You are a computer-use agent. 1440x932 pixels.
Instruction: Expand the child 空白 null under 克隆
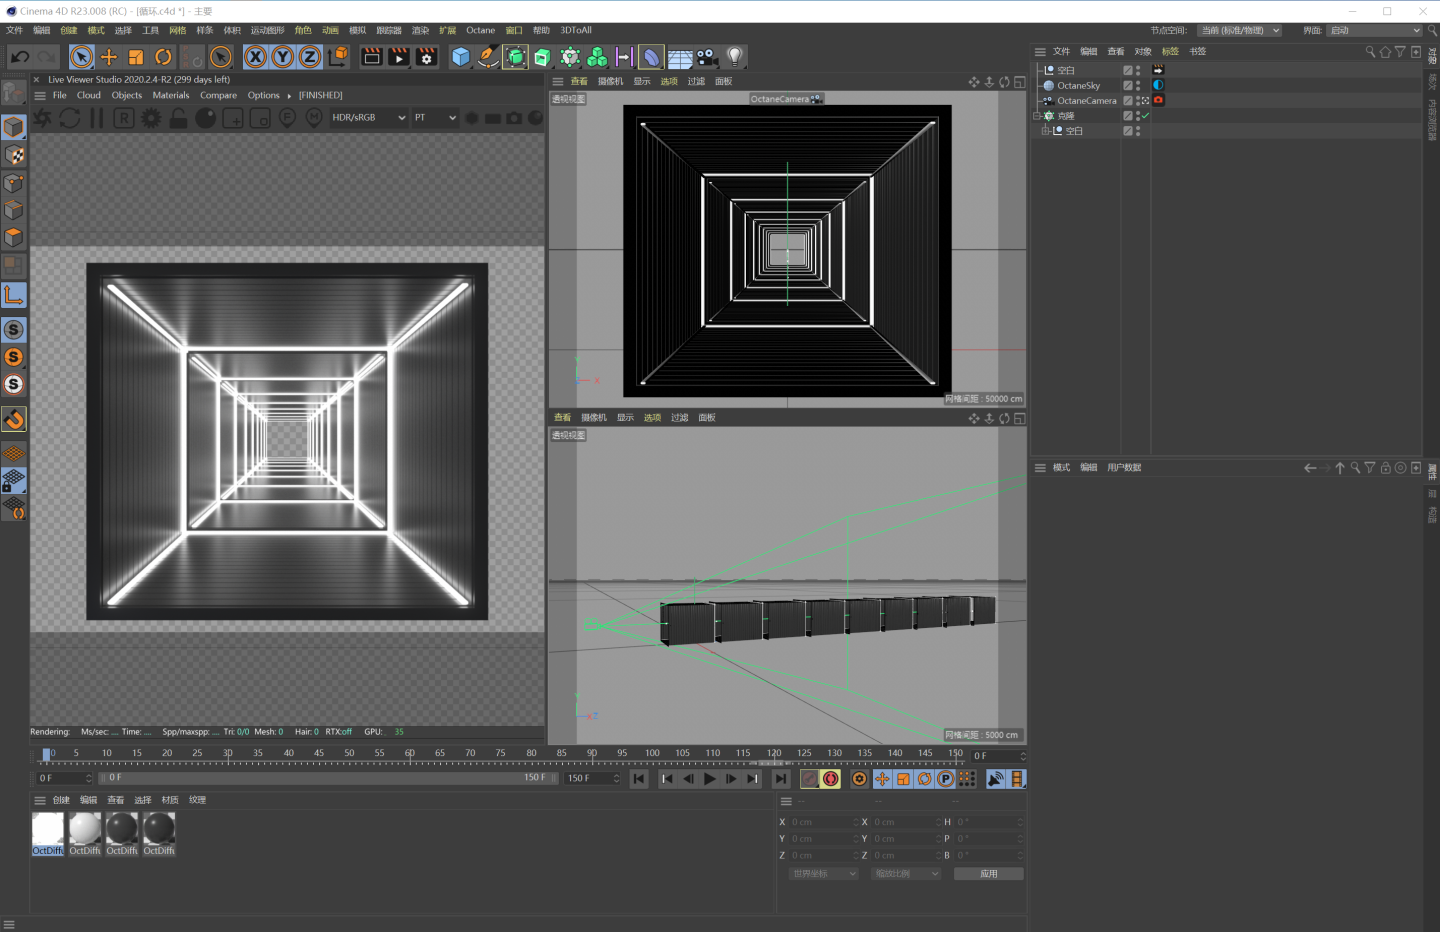tap(1046, 131)
